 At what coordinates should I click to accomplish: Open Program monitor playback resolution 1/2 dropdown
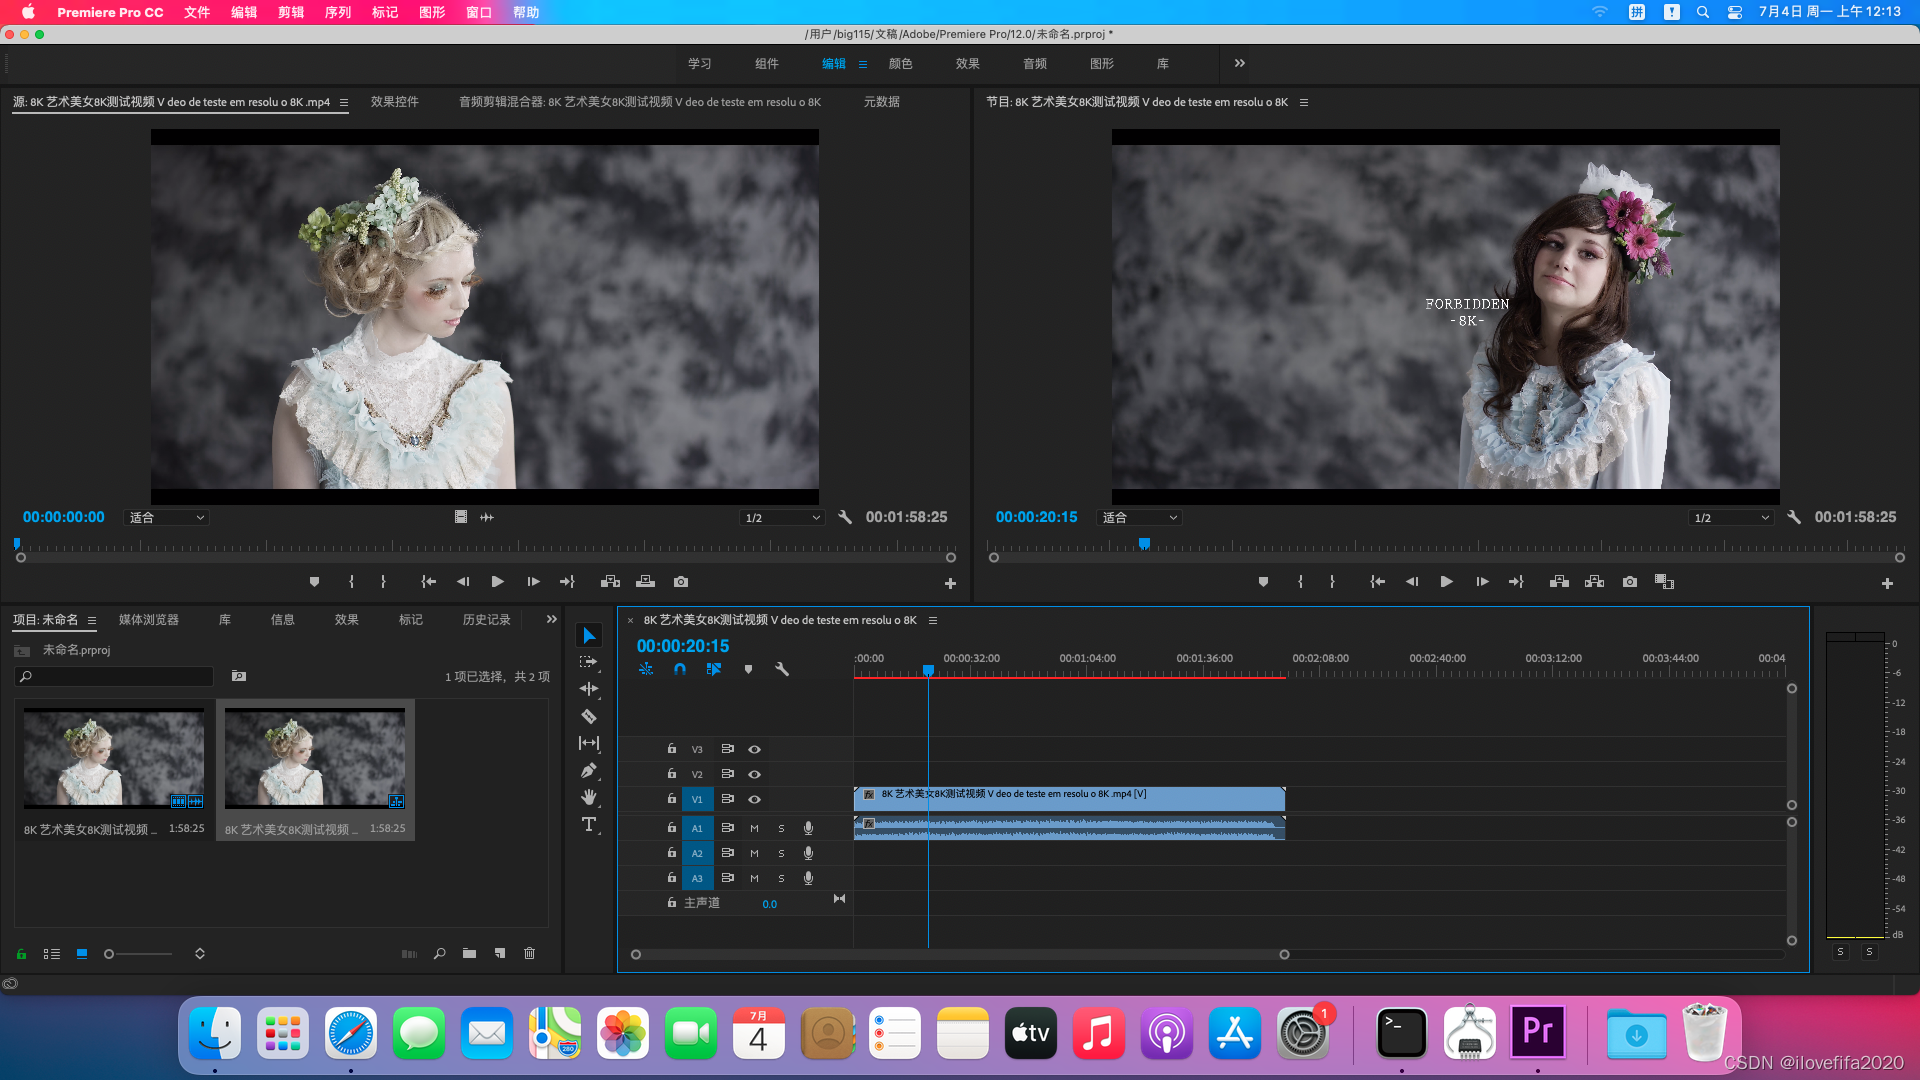click(x=1731, y=518)
